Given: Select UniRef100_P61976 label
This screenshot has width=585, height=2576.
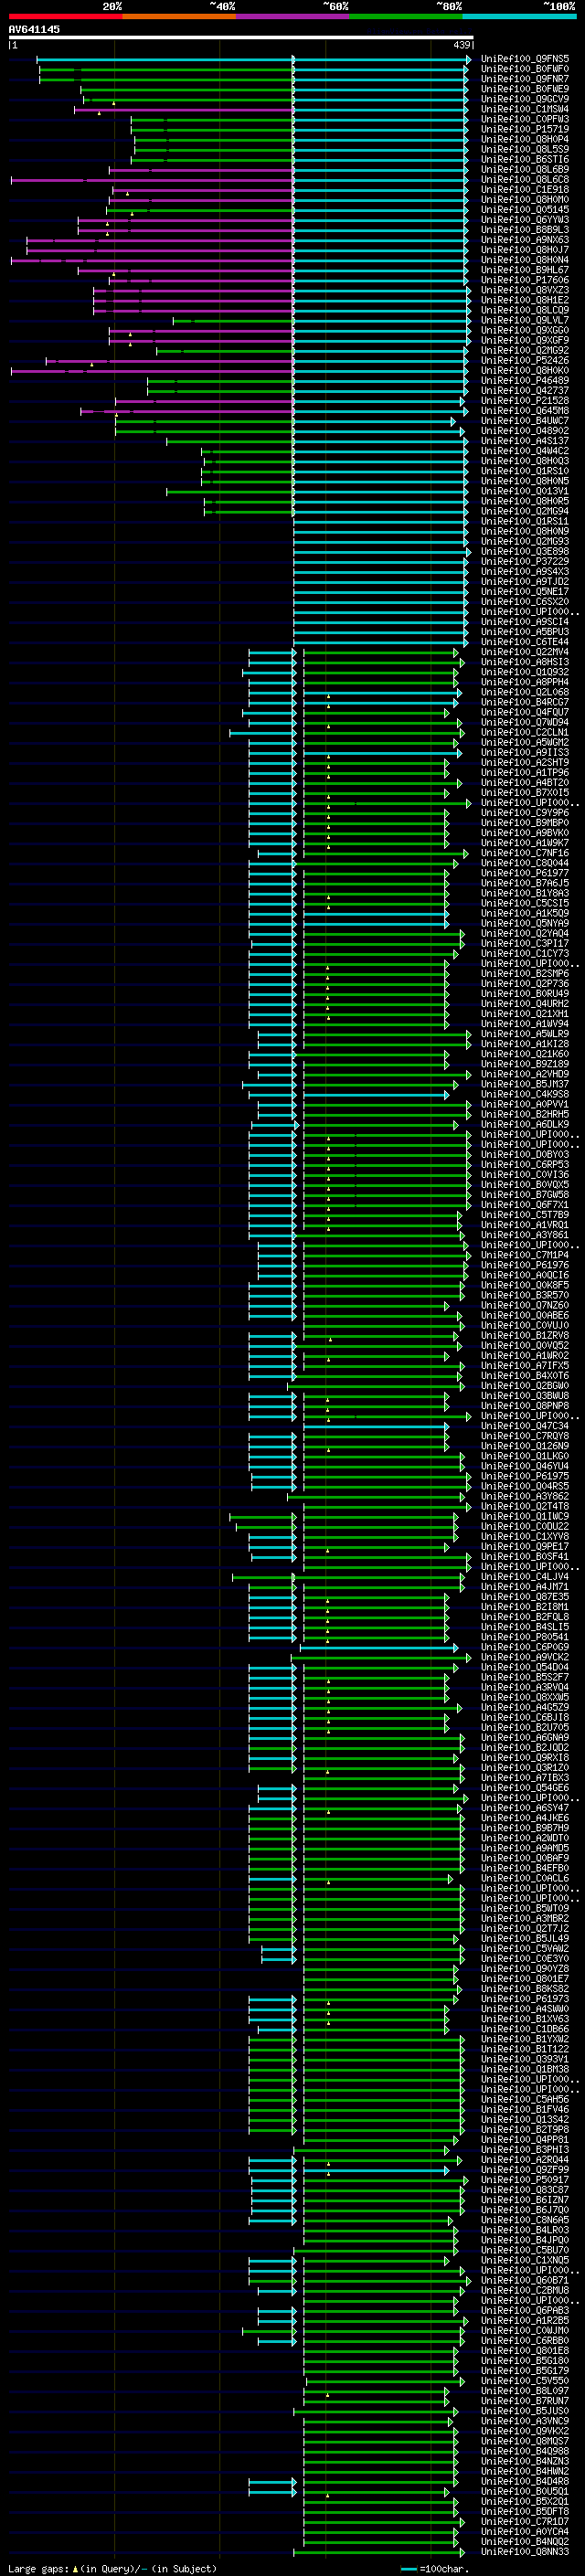Looking at the screenshot, I should coord(524,1265).
